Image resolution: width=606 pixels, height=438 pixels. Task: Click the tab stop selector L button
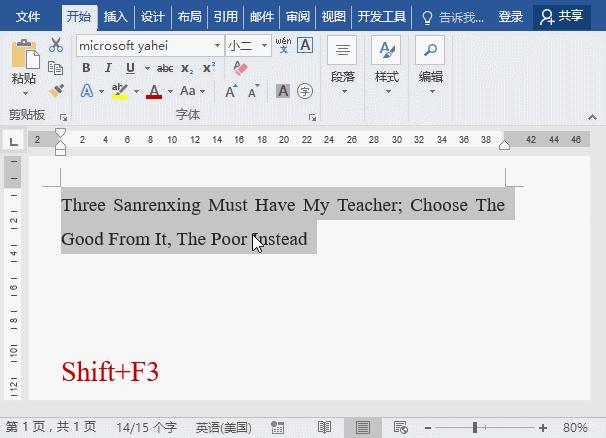pyautogui.click(x=14, y=141)
